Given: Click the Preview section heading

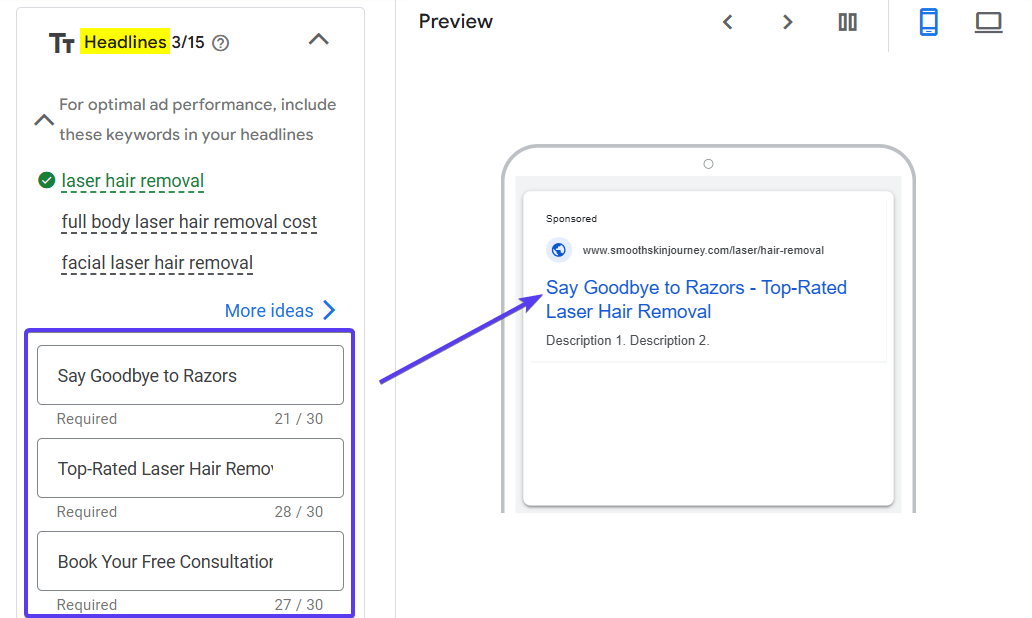Looking at the screenshot, I should (455, 21).
